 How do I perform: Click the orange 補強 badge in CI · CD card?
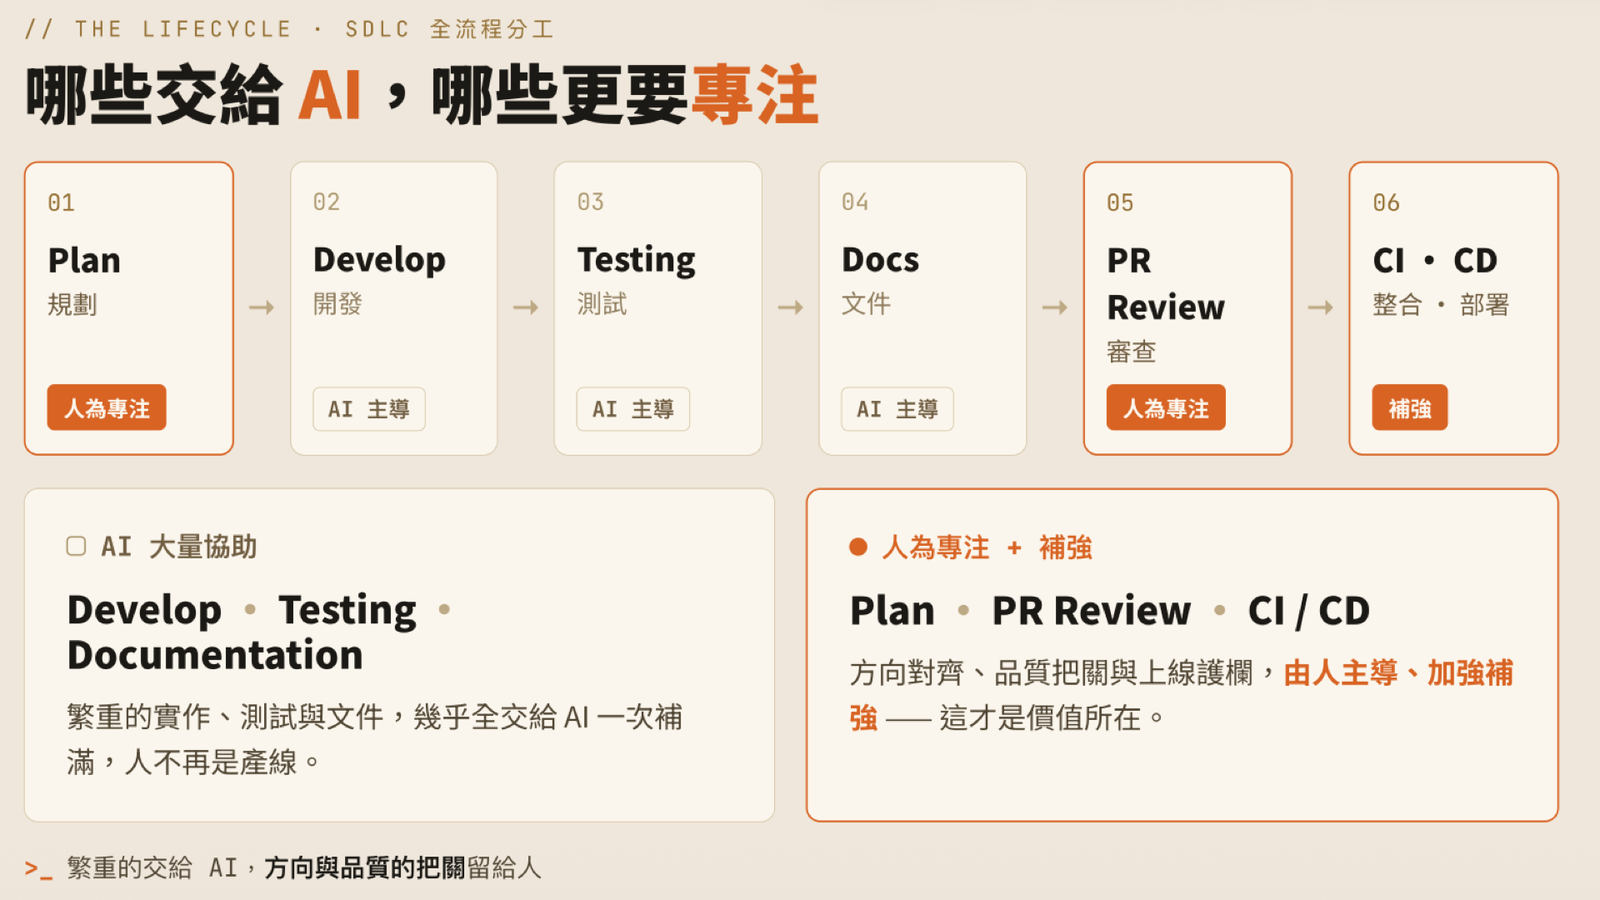(x=1410, y=408)
